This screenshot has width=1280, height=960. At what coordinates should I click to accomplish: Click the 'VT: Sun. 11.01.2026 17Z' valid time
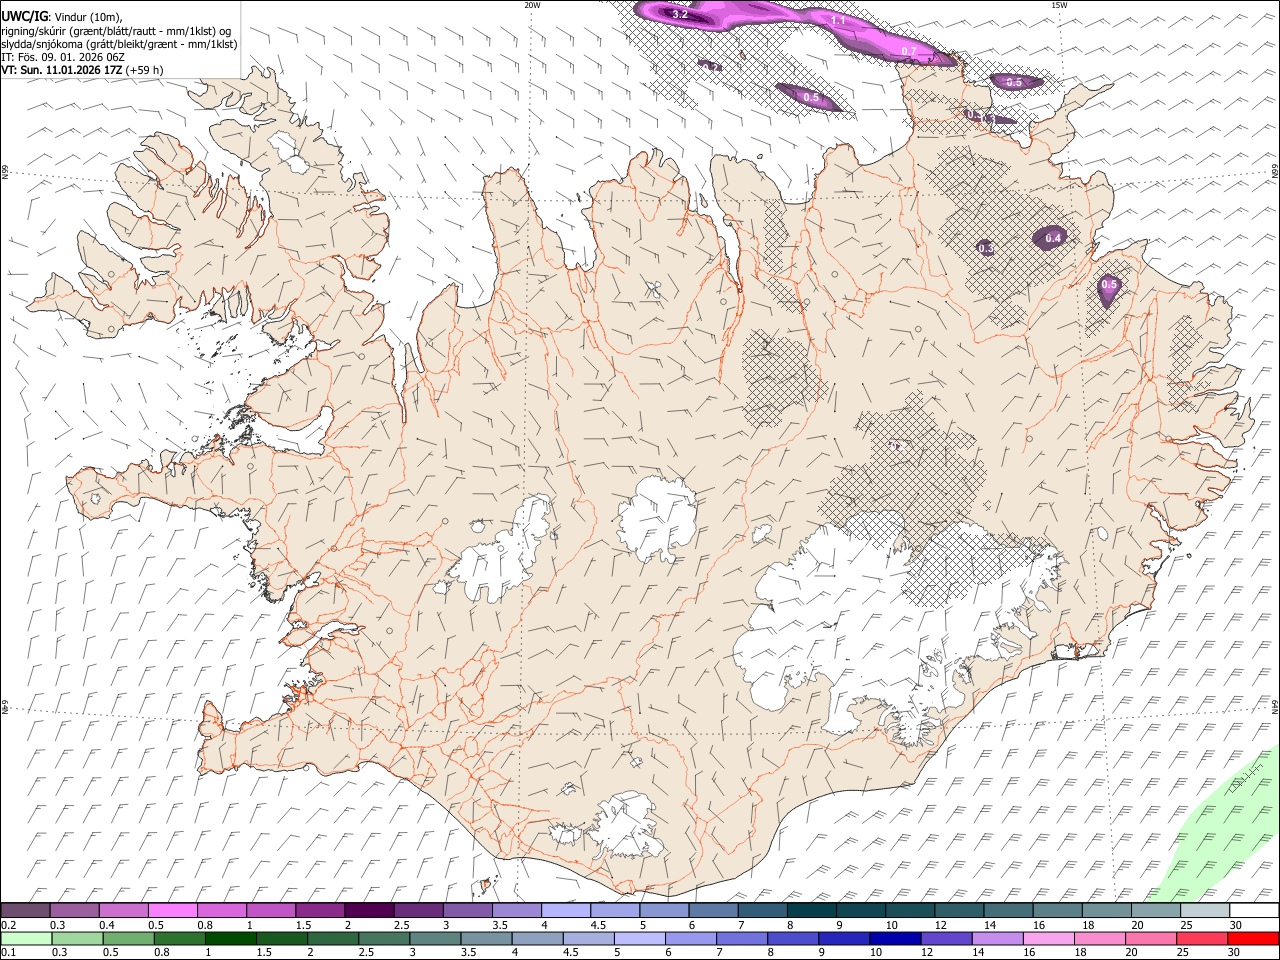[61, 70]
